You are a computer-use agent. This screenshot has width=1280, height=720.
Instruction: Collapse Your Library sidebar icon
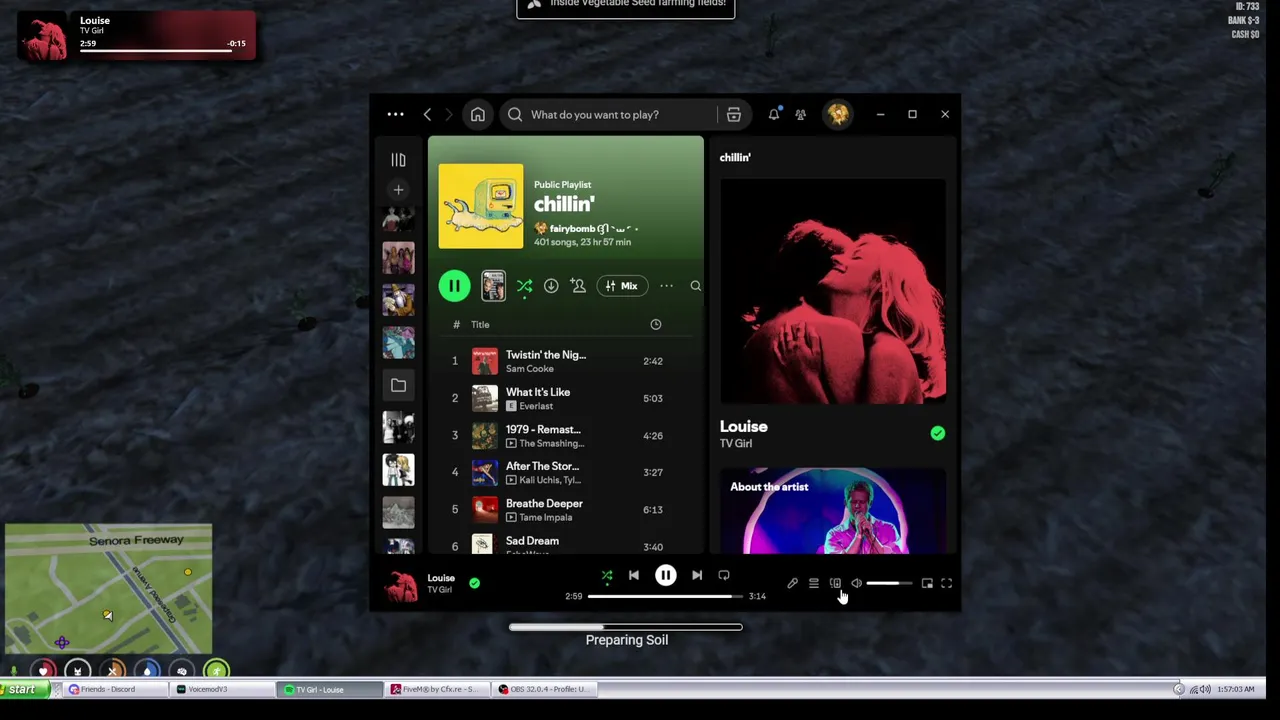(398, 160)
